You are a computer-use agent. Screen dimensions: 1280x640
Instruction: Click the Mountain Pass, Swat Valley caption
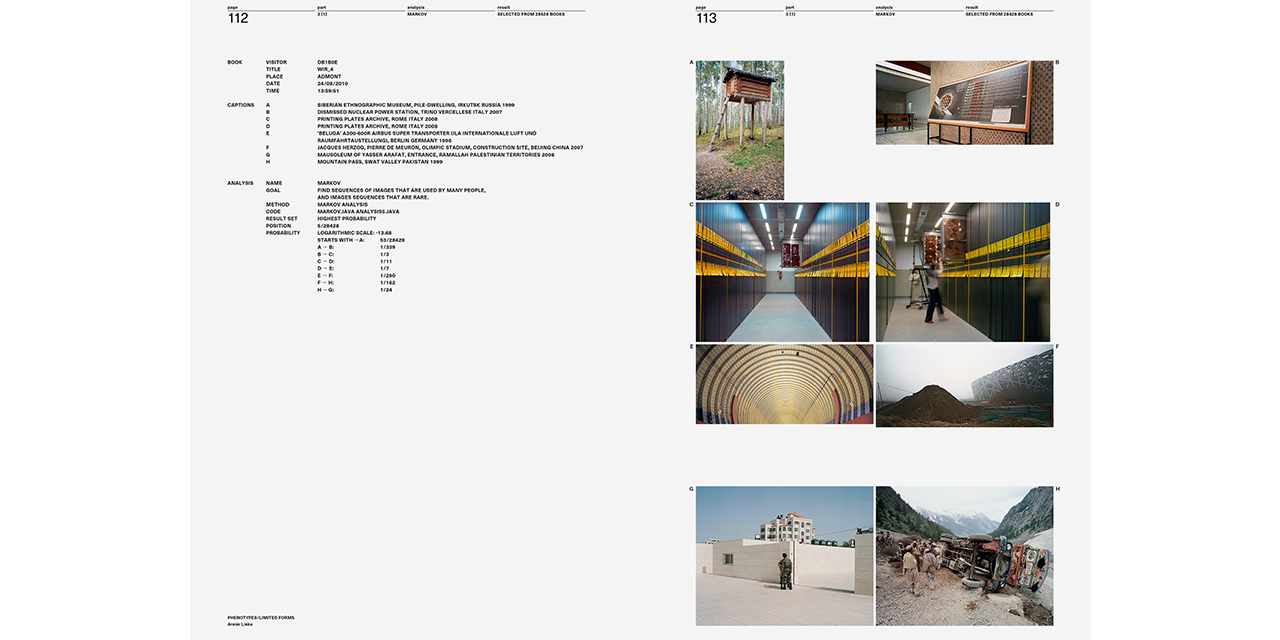click(x=380, y=162)
